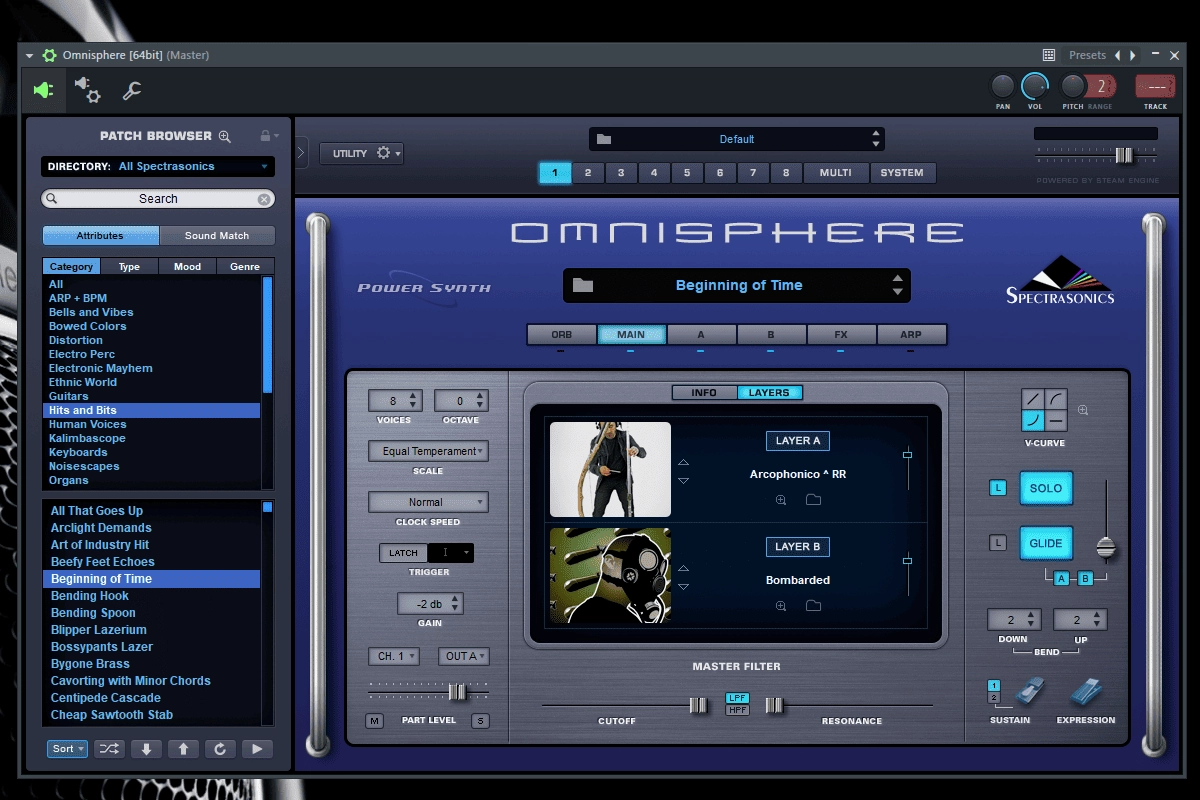
Task: Select the linear velocity curve shape
Action: click(x=1033, y=399)
